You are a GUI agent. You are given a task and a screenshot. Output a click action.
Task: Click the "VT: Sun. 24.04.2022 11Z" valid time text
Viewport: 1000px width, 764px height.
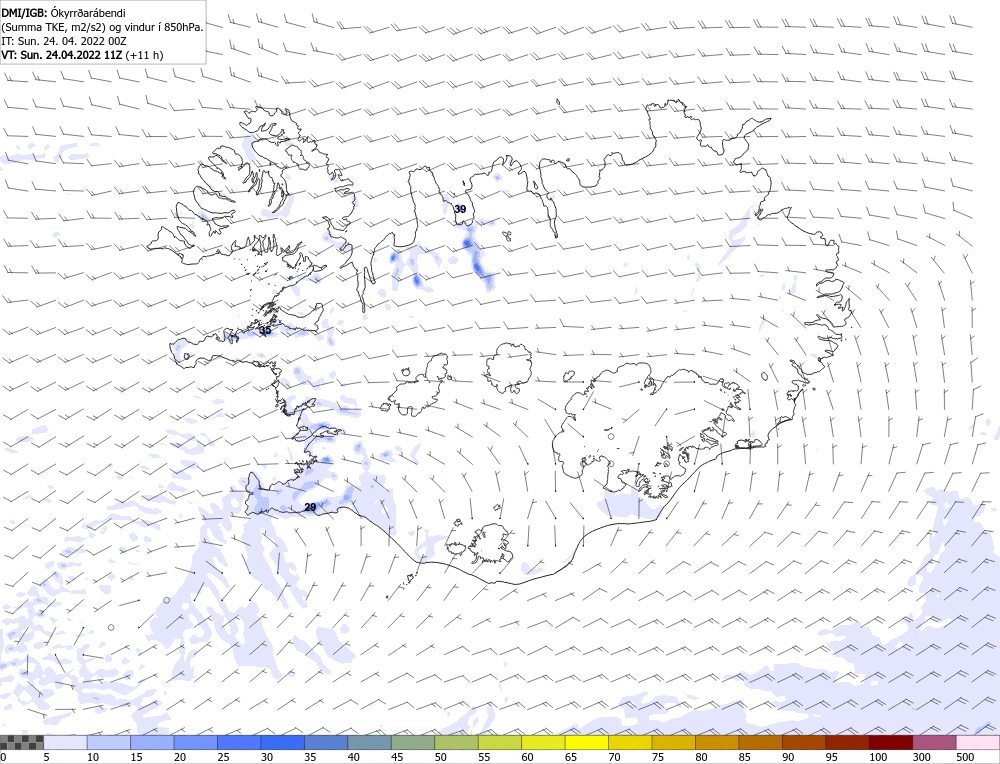(x=61, y=55)
